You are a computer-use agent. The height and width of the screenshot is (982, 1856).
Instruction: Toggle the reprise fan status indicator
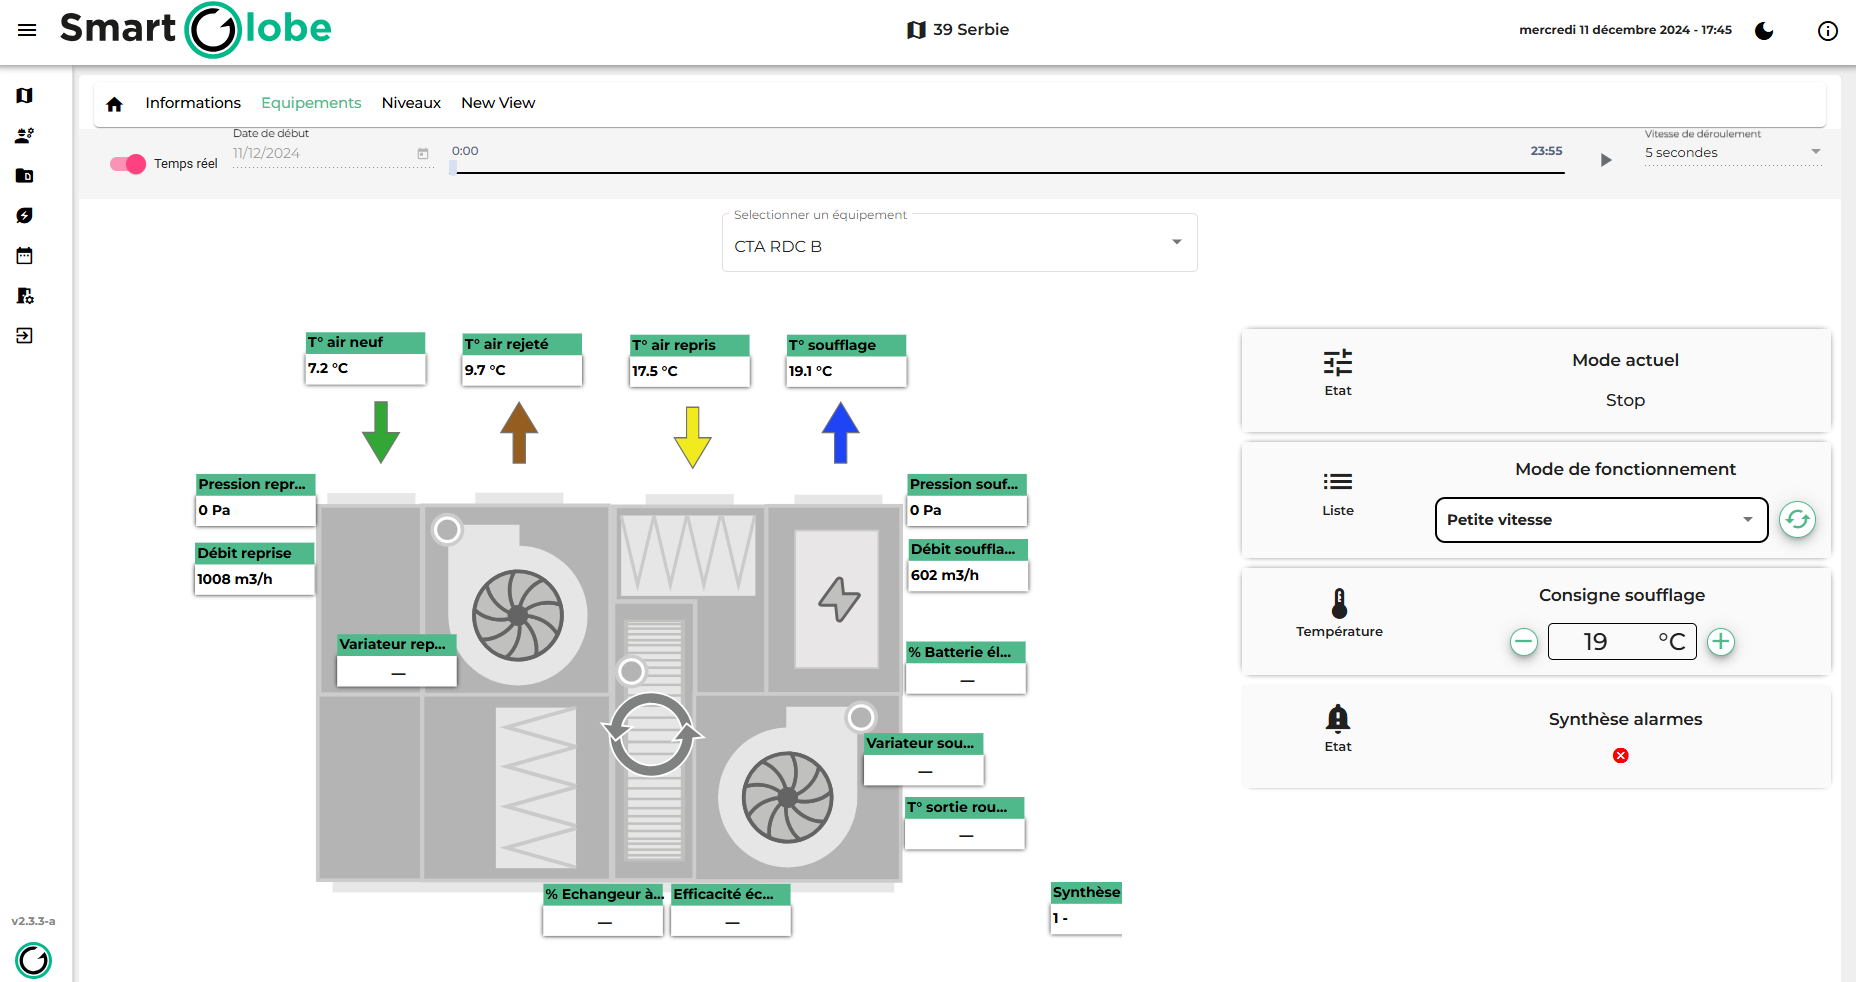[447, 530]
